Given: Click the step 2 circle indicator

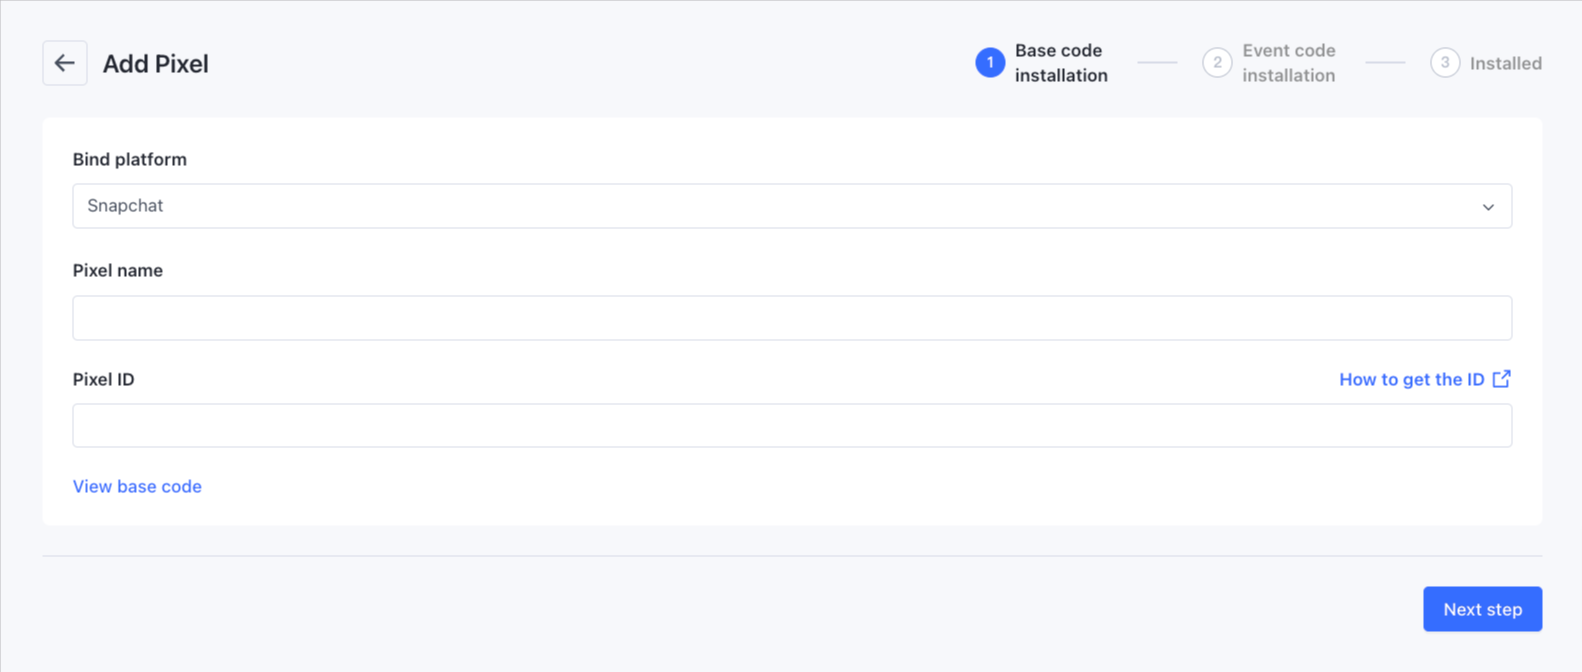Looking at the screenshot, I should [x=1217, y=63].
